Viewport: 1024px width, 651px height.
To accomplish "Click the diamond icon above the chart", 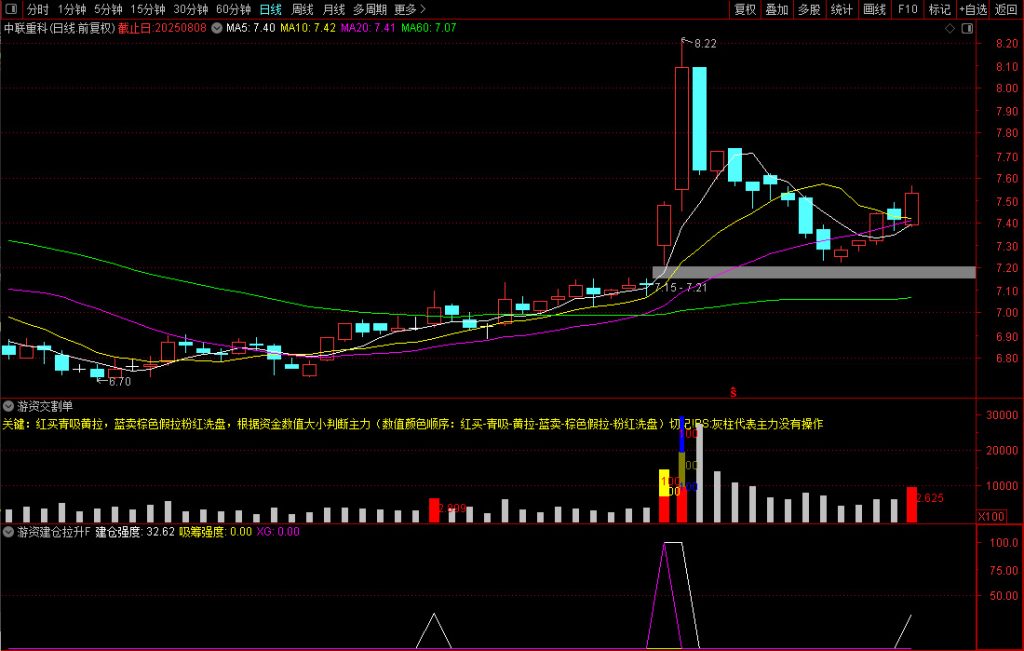I will [949, 29].
